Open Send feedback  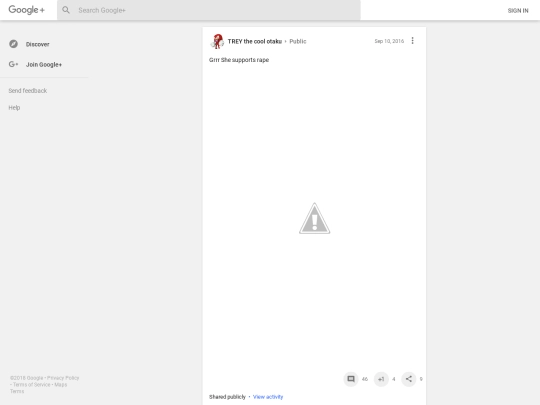(x=28, y=91)
